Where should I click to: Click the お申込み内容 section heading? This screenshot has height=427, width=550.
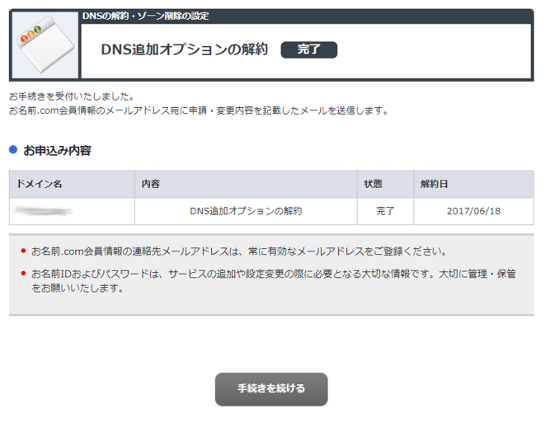(x=57, y=151)
